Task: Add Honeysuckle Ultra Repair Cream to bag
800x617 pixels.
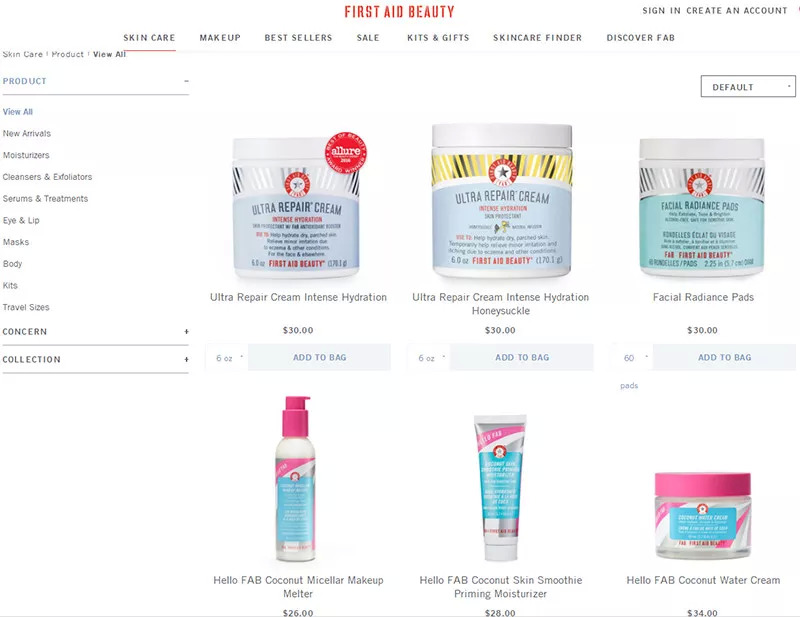Action: click(x=522, y=358)
